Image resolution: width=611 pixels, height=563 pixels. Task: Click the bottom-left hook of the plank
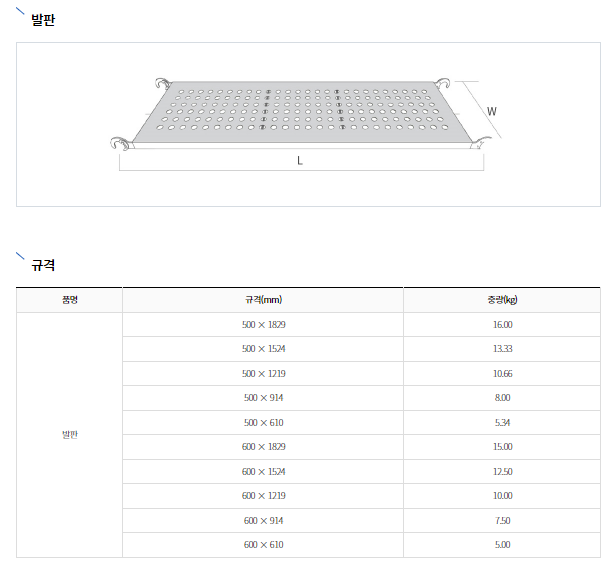click(x=121, y=143)
